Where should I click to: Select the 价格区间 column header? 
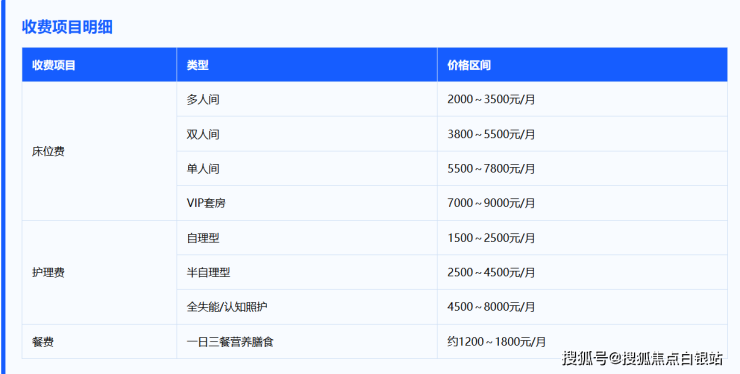coord(582,65)
